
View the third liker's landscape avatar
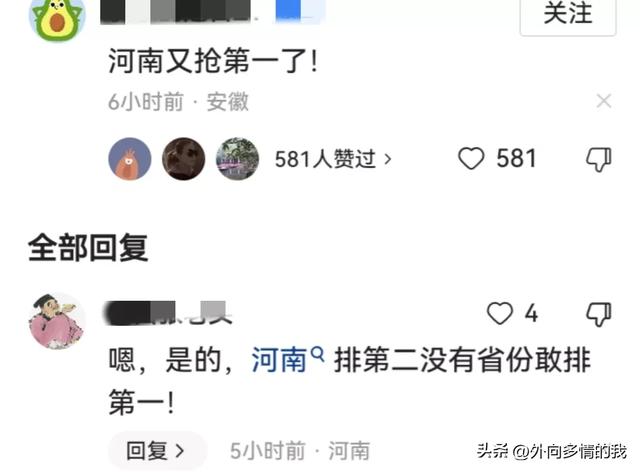(238, 159)
